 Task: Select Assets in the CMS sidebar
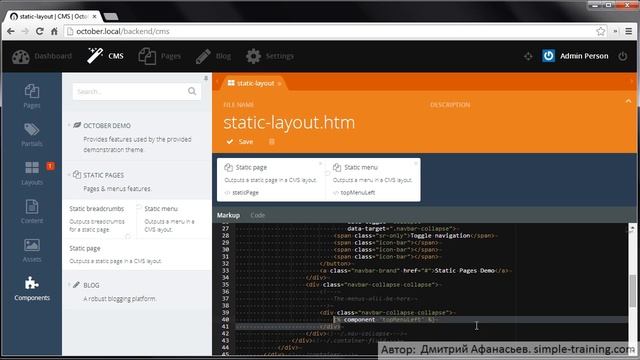point(32,250)
